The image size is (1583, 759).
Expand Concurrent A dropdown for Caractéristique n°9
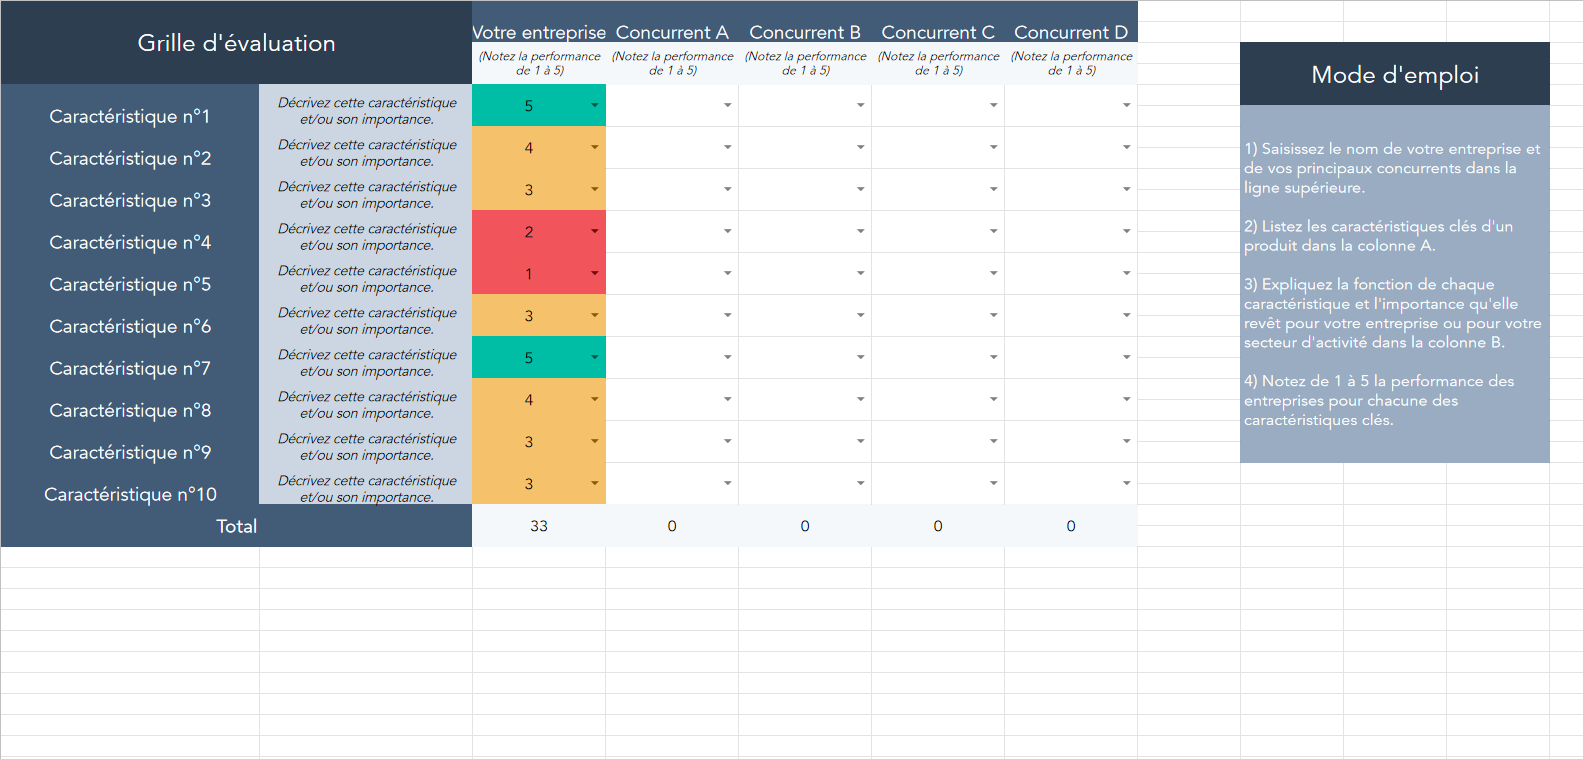(727, 441)
